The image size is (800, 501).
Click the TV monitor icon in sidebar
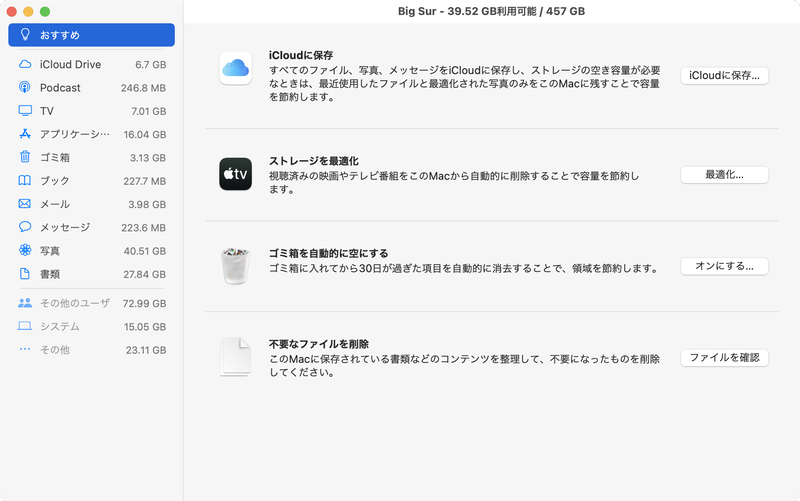[x=25, y=110]
